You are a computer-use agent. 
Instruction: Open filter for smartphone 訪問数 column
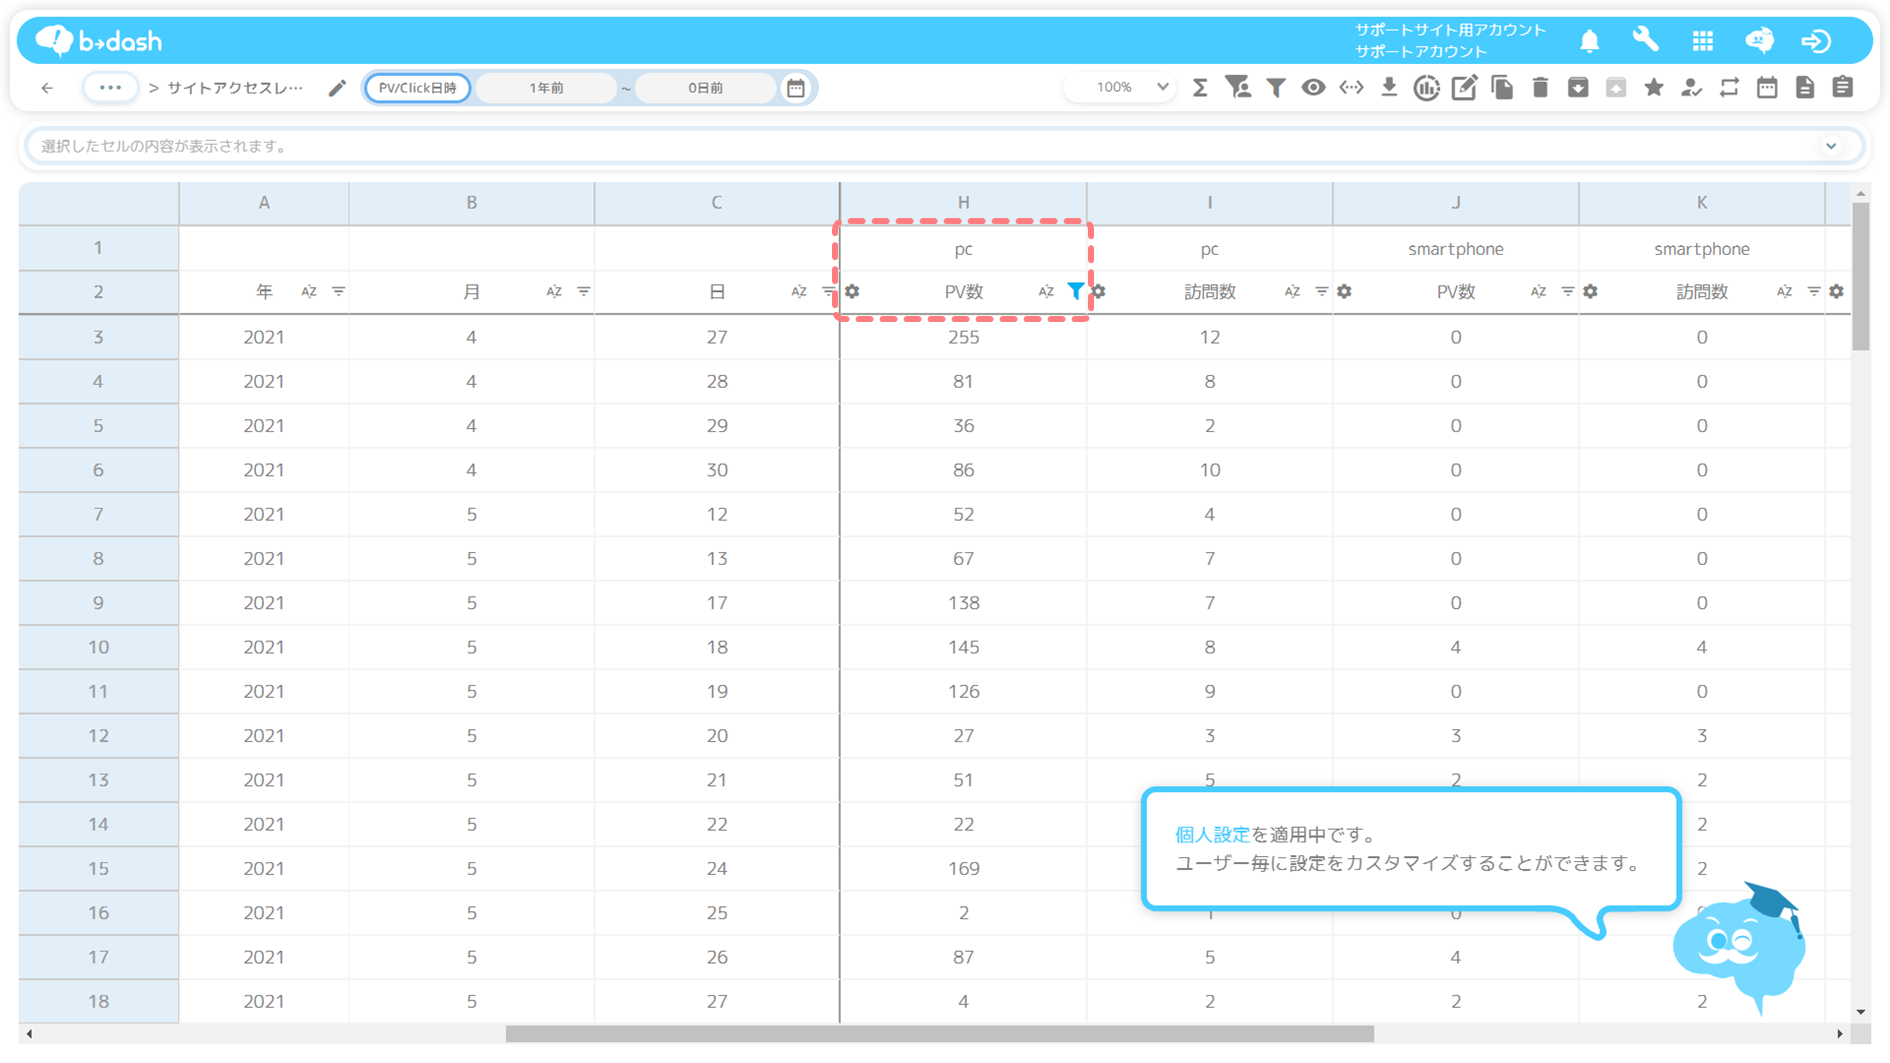[x=1814, y=292]
